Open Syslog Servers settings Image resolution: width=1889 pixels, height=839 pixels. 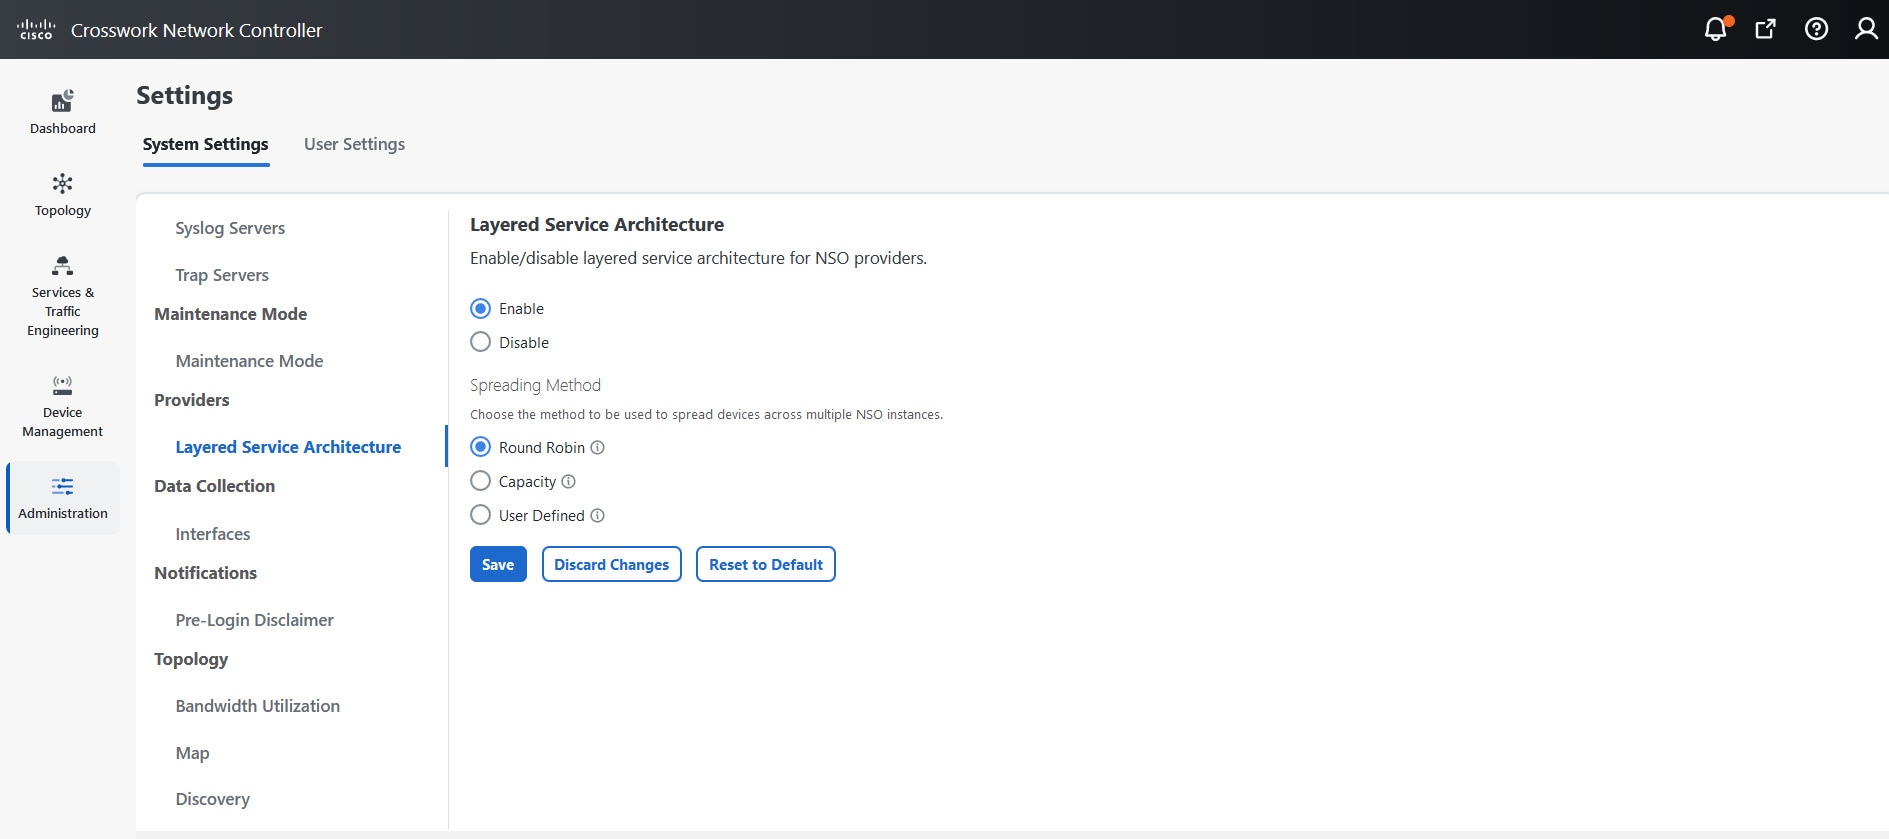230,228
